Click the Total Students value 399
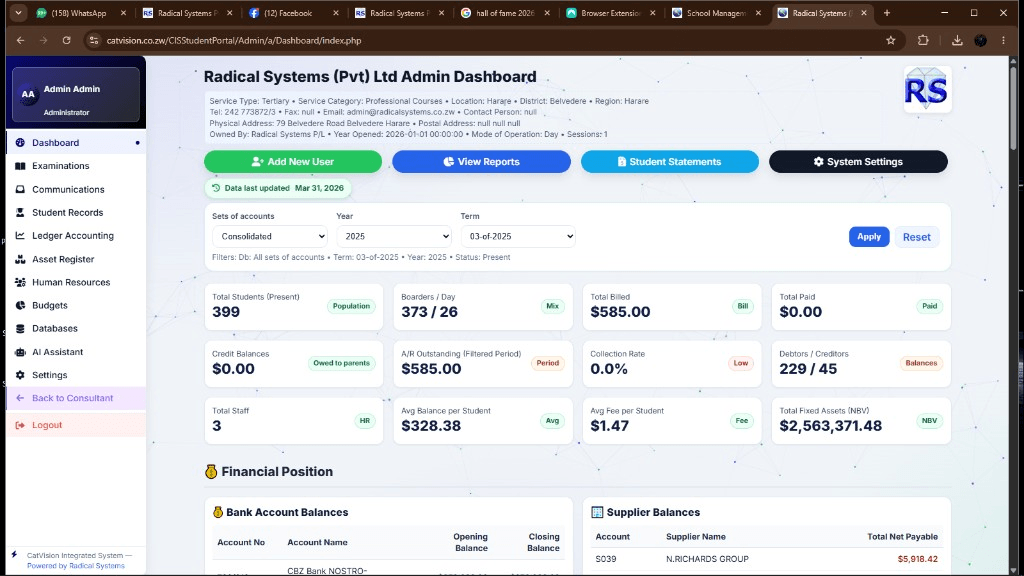This screenshot has height=576, width=1024. [226, 312]
